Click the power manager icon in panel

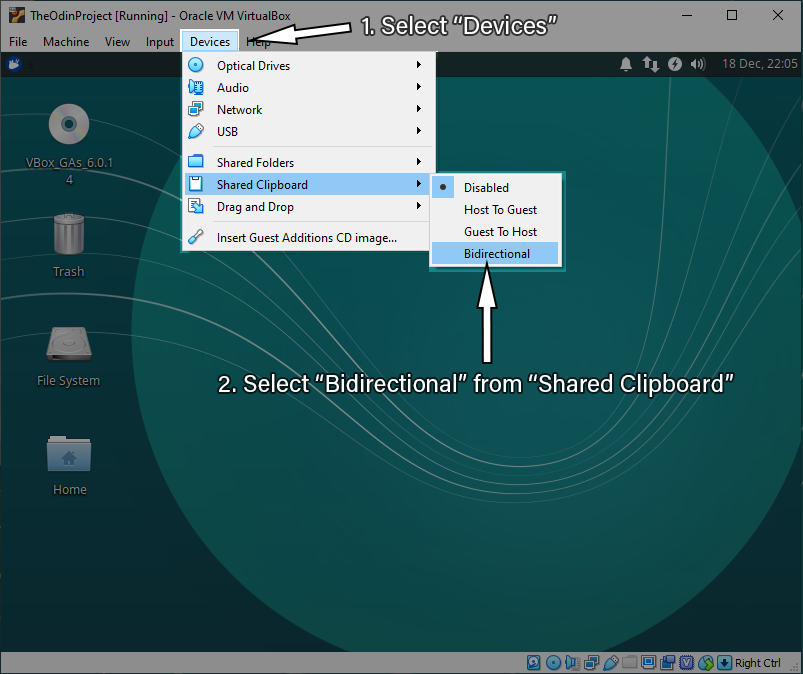[x=675, y=64]
